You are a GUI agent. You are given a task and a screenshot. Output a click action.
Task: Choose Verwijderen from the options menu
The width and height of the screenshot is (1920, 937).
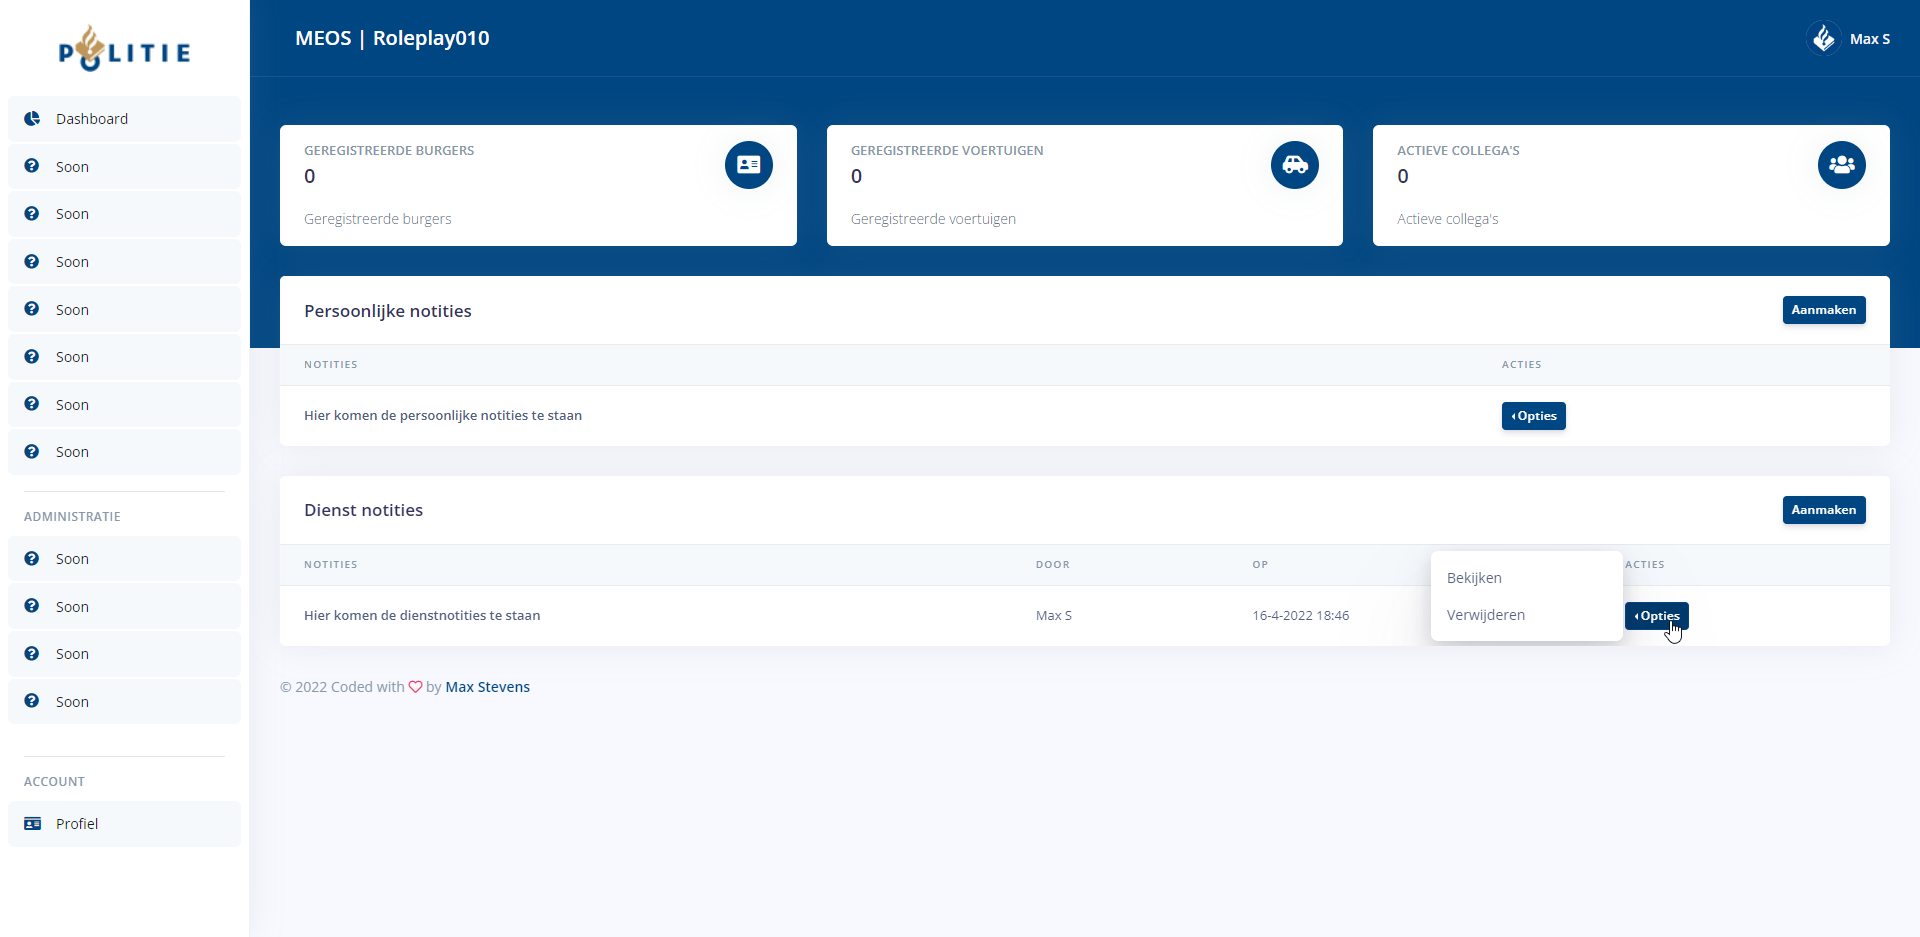pyautogui.click(x=1485, y=615)
